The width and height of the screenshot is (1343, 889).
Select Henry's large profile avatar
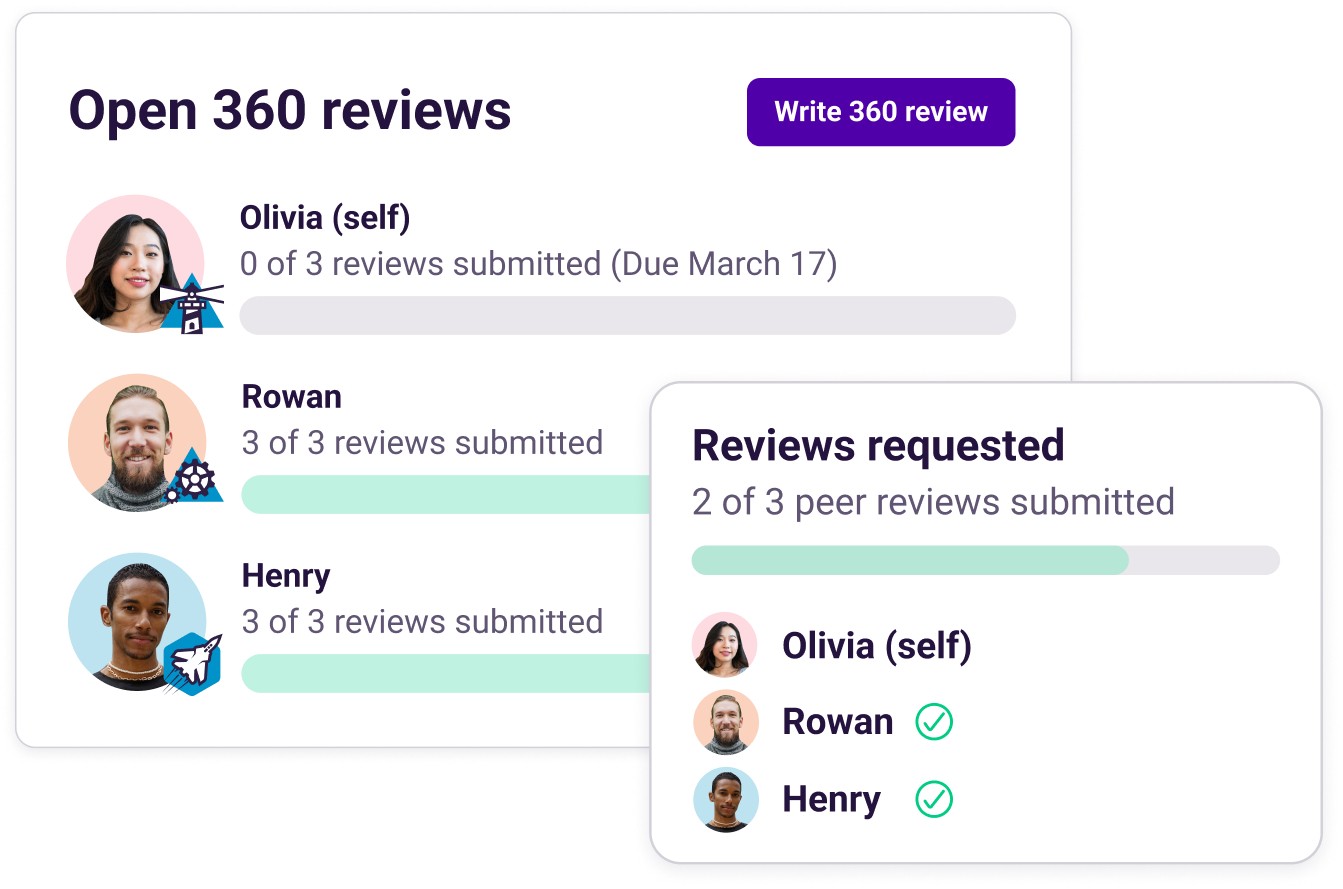130,618
